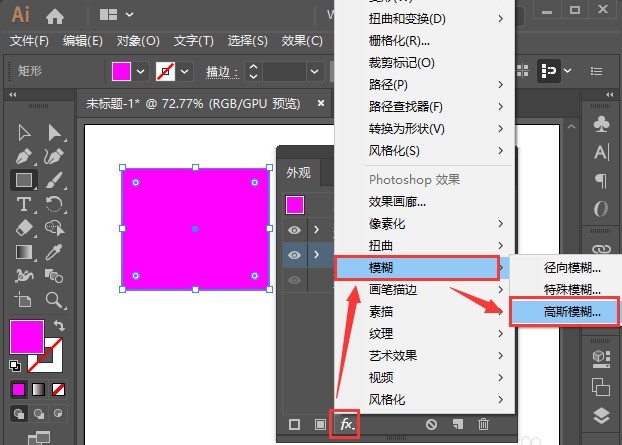The height and width of the screenshot is (445, 622).
Task: Choose Draw Inside mode
Action: [58, 414]
